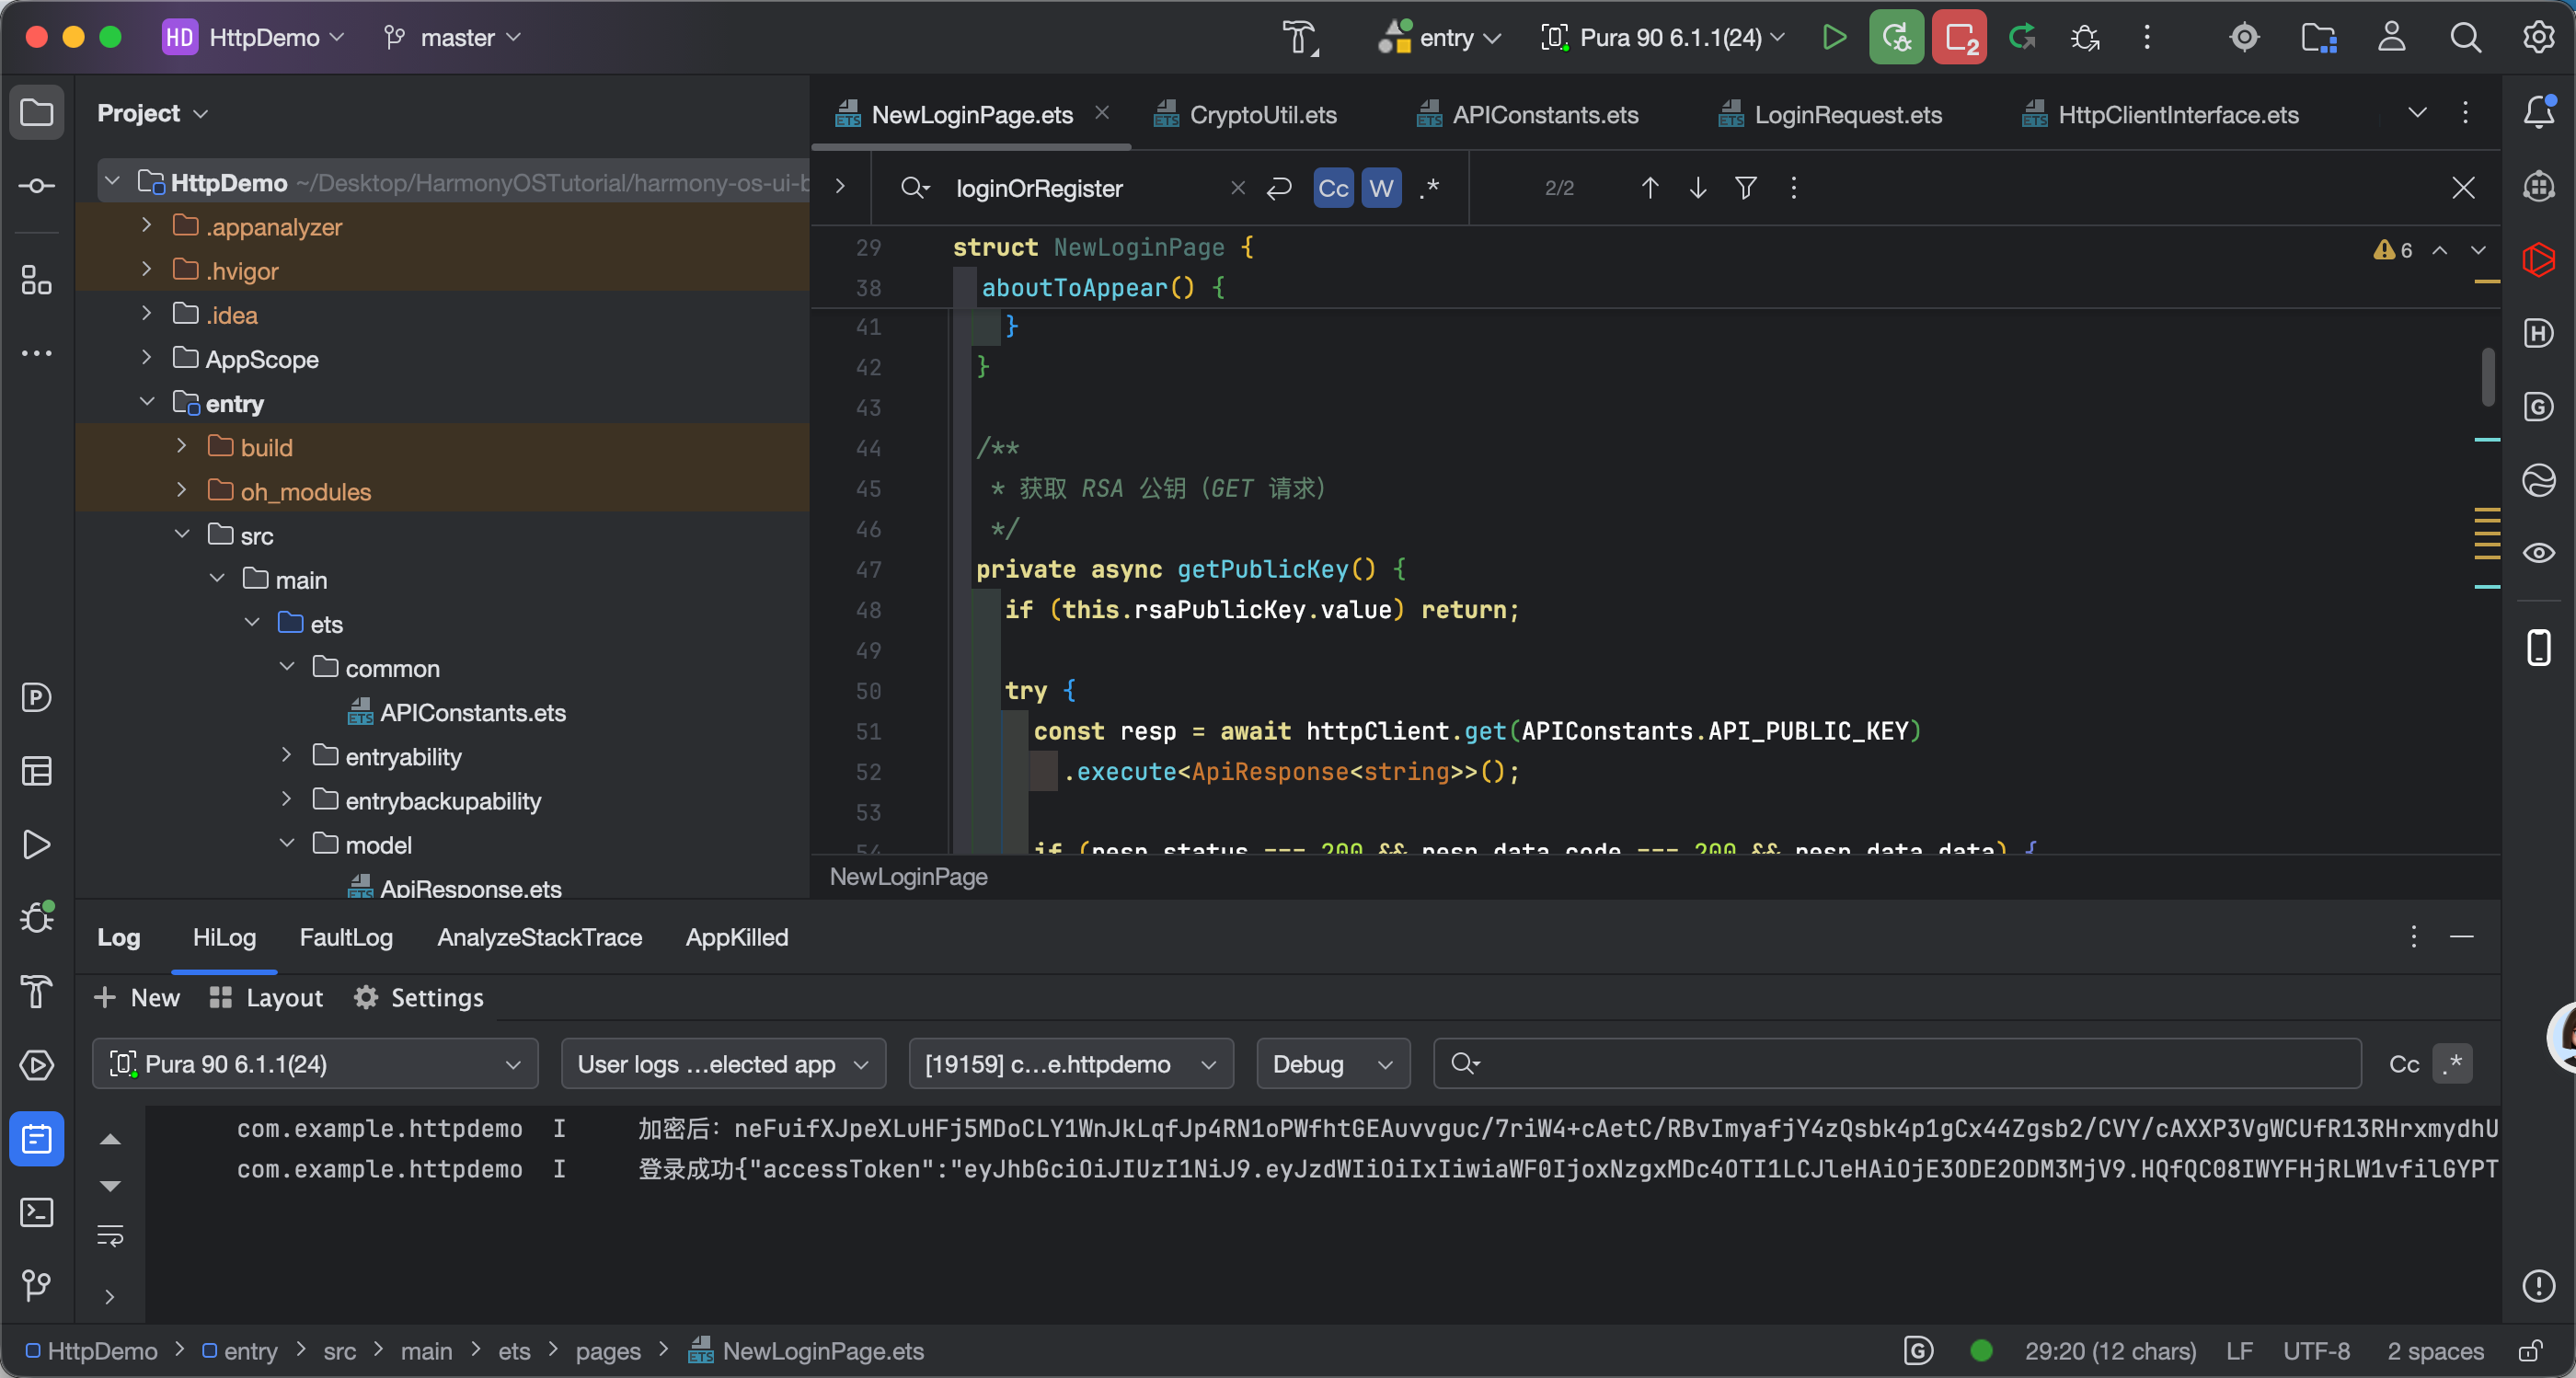The image size is (2576, 1378).
Task: Clear the loginOrRegister search text
Action: [1238, 188]
